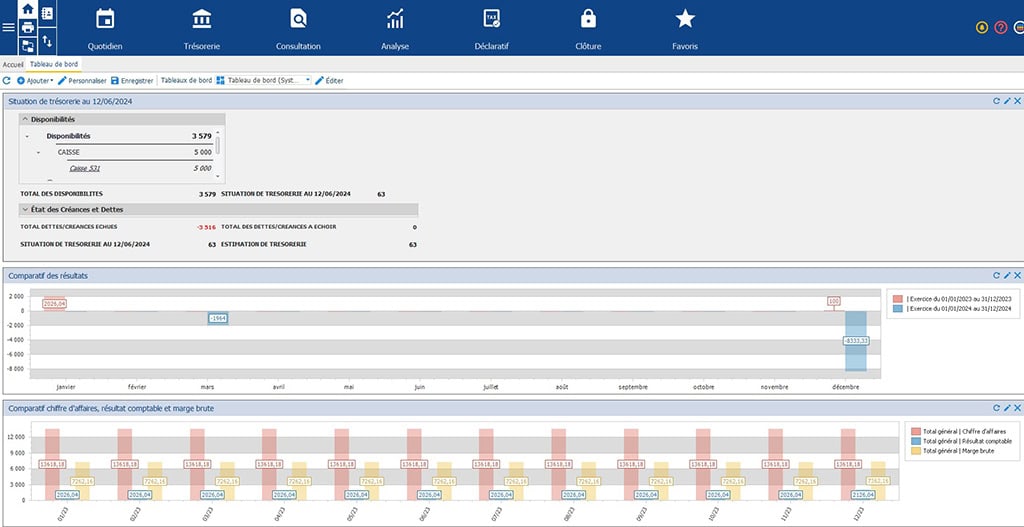This screenshot has height=527, width=1024.
Task: Collapse the bold Disponibilités tree row
Action: pyautogui.click(x=27, y=136)
